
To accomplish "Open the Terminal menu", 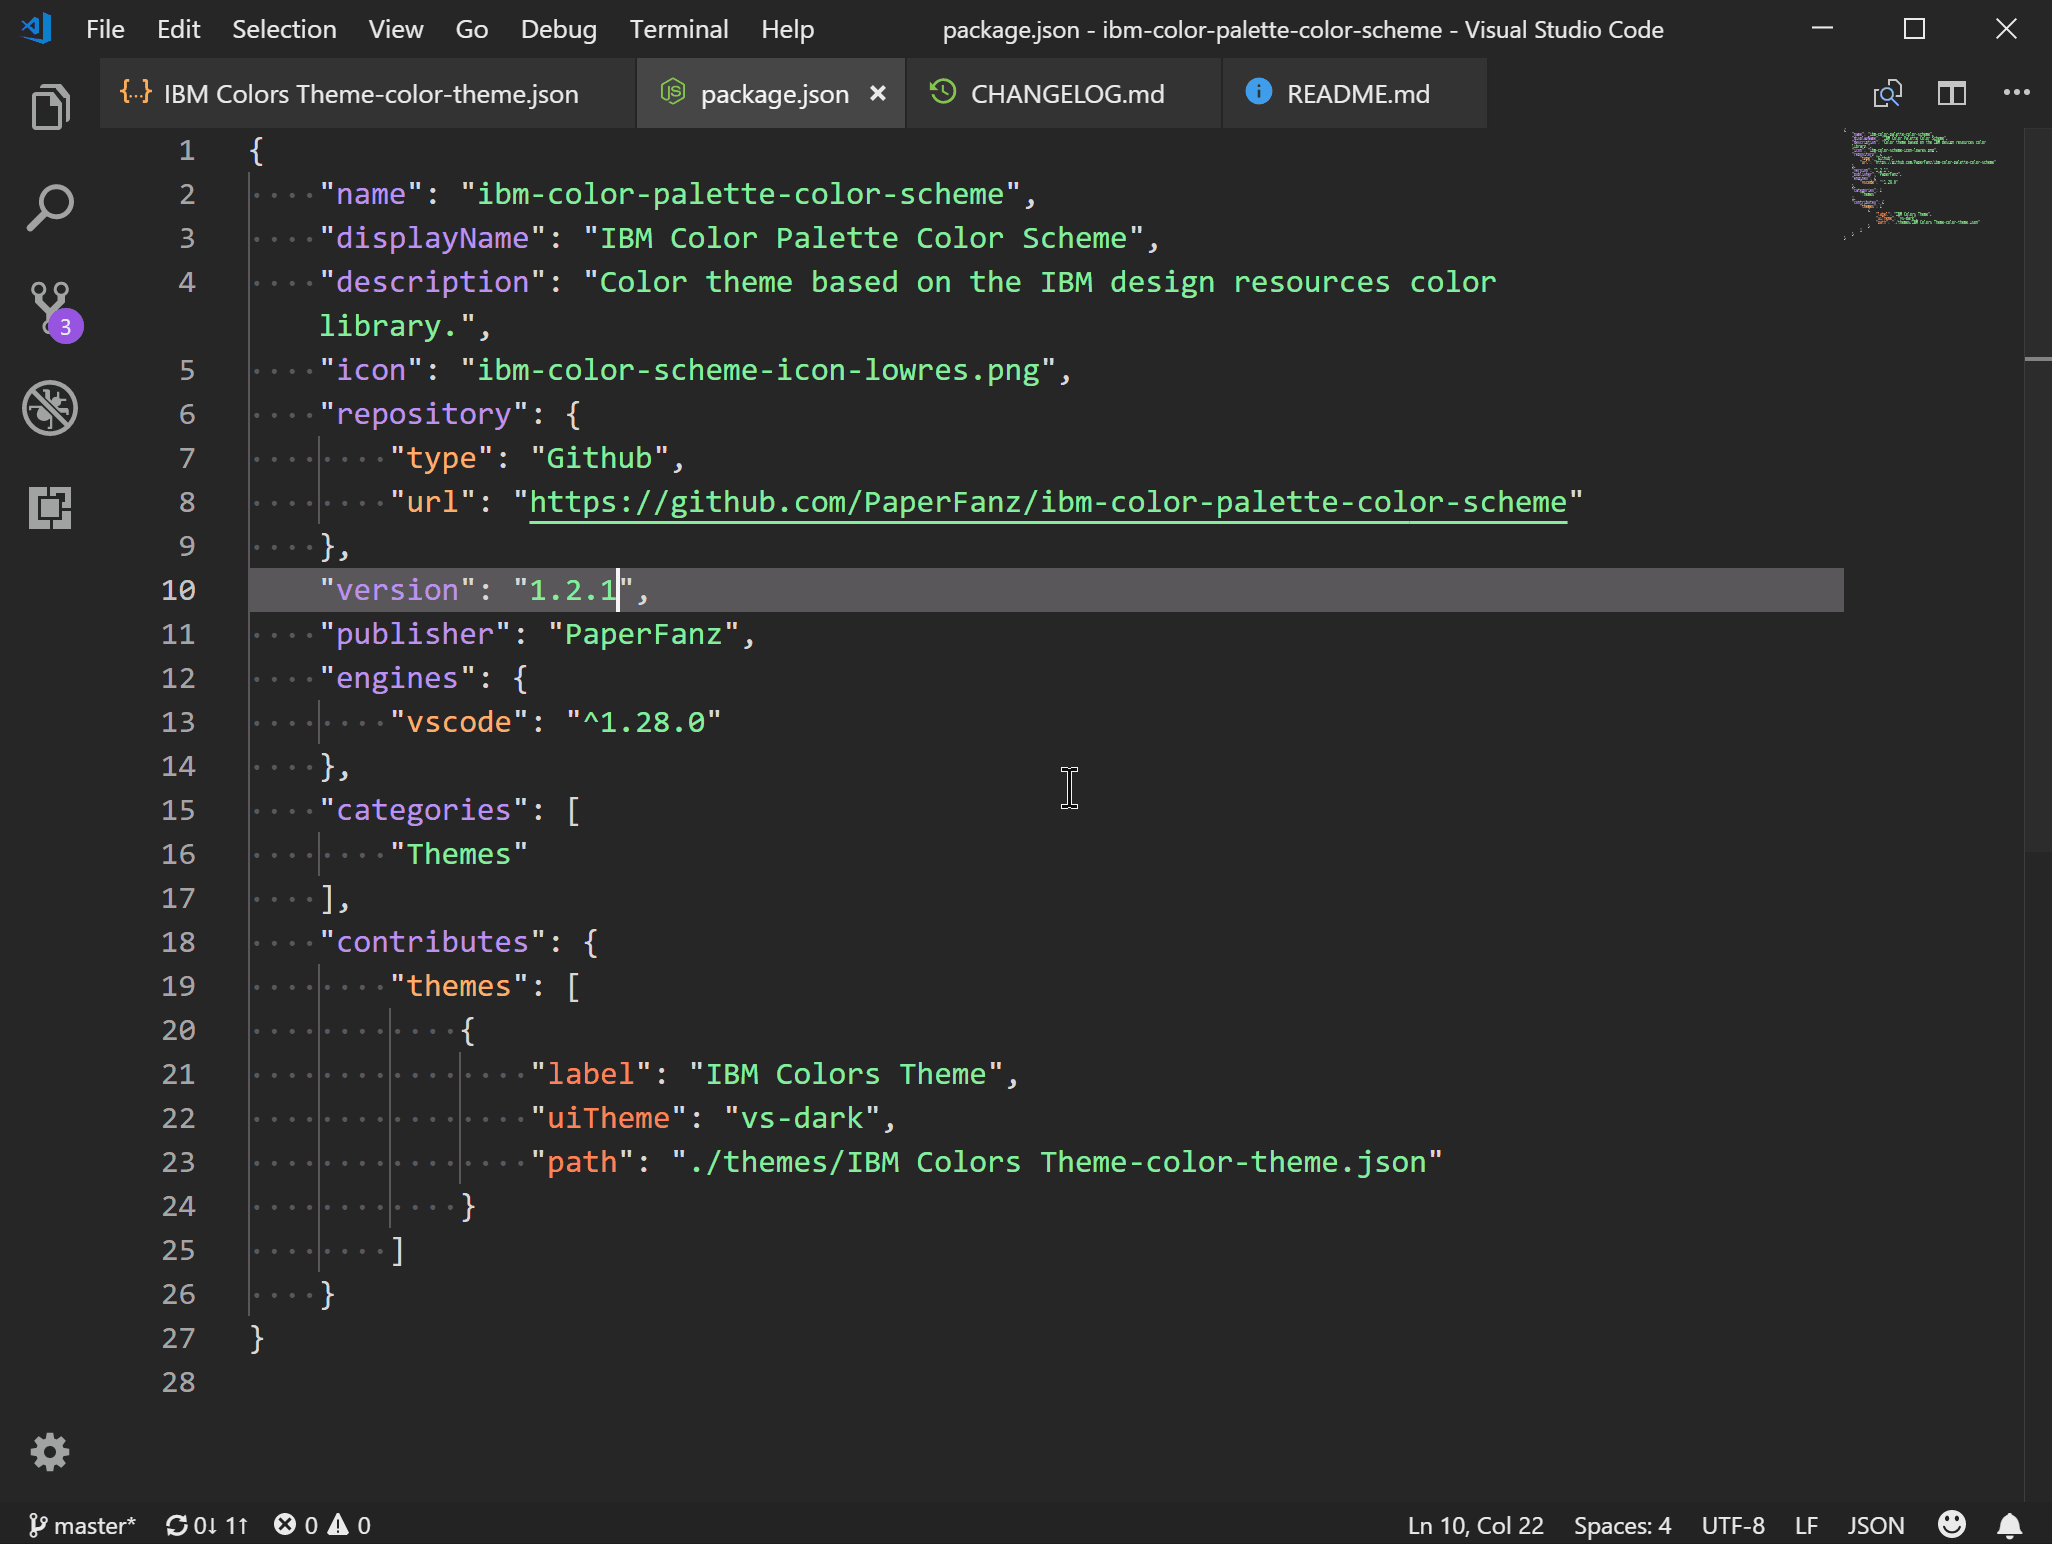I will 678,30.
